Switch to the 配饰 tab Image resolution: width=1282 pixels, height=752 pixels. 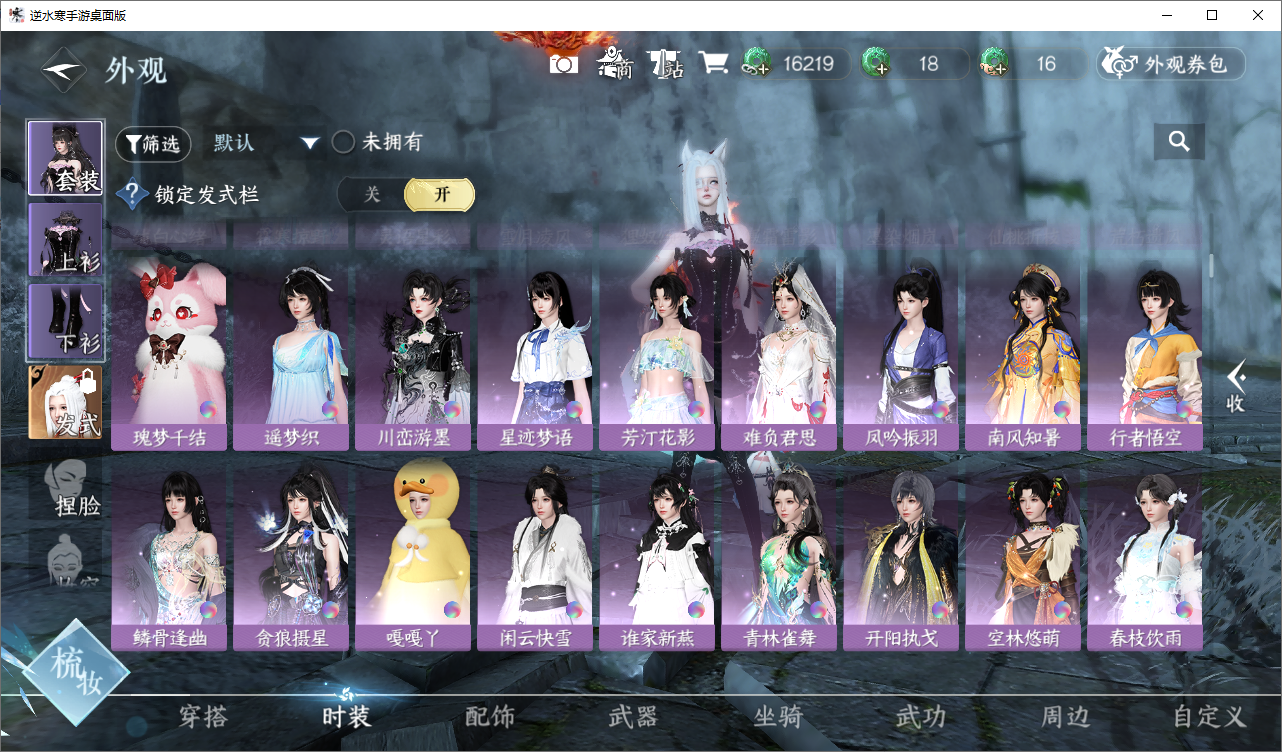tap(490, 717)
